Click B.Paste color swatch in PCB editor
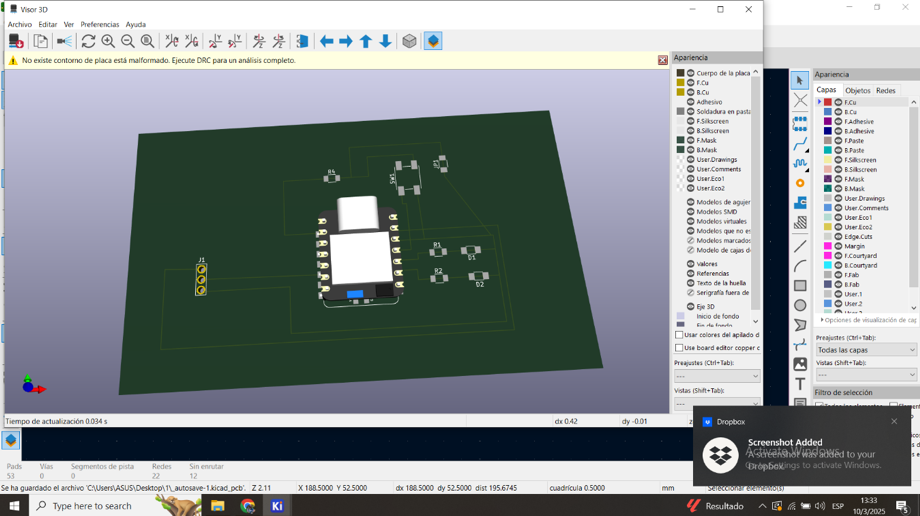920x516 pixels. [828, 150]
